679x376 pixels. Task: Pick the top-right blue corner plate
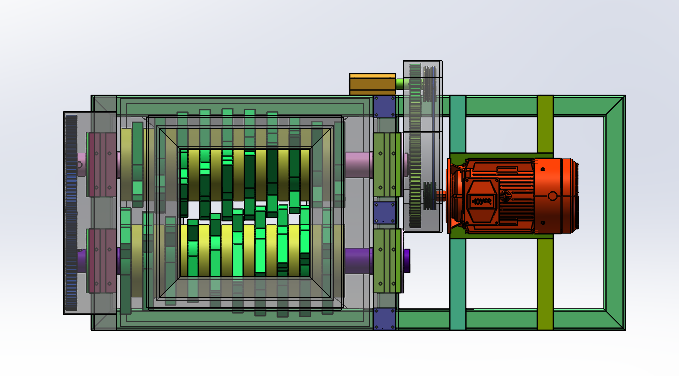[x=385, y=107]
